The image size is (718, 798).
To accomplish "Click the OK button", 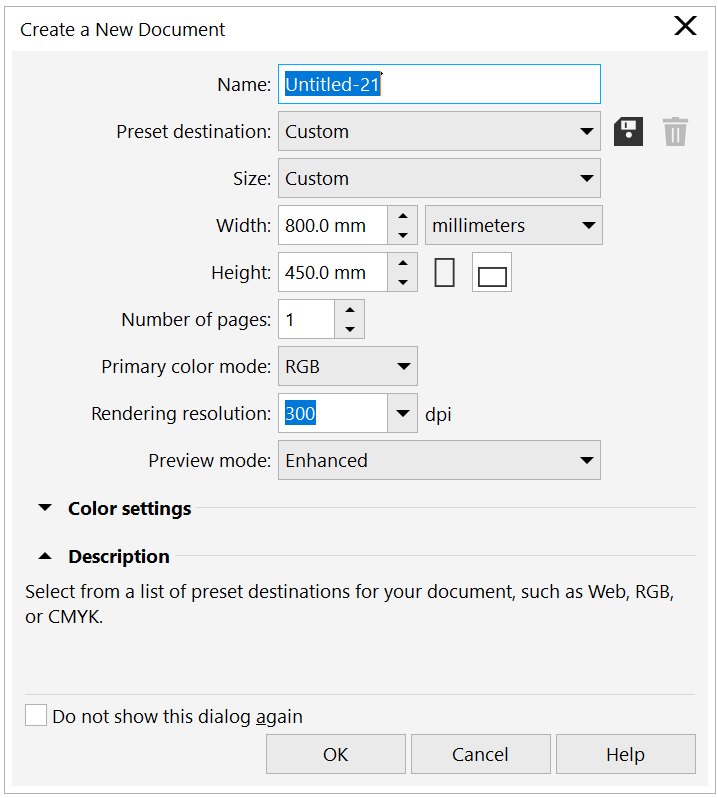I will [336, 754].
